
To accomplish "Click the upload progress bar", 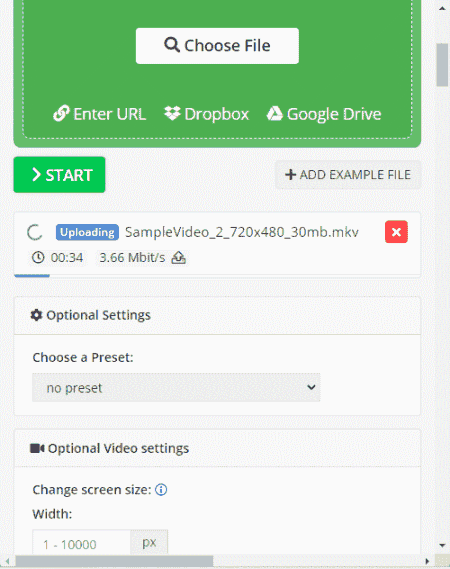I will click(217, 276).
